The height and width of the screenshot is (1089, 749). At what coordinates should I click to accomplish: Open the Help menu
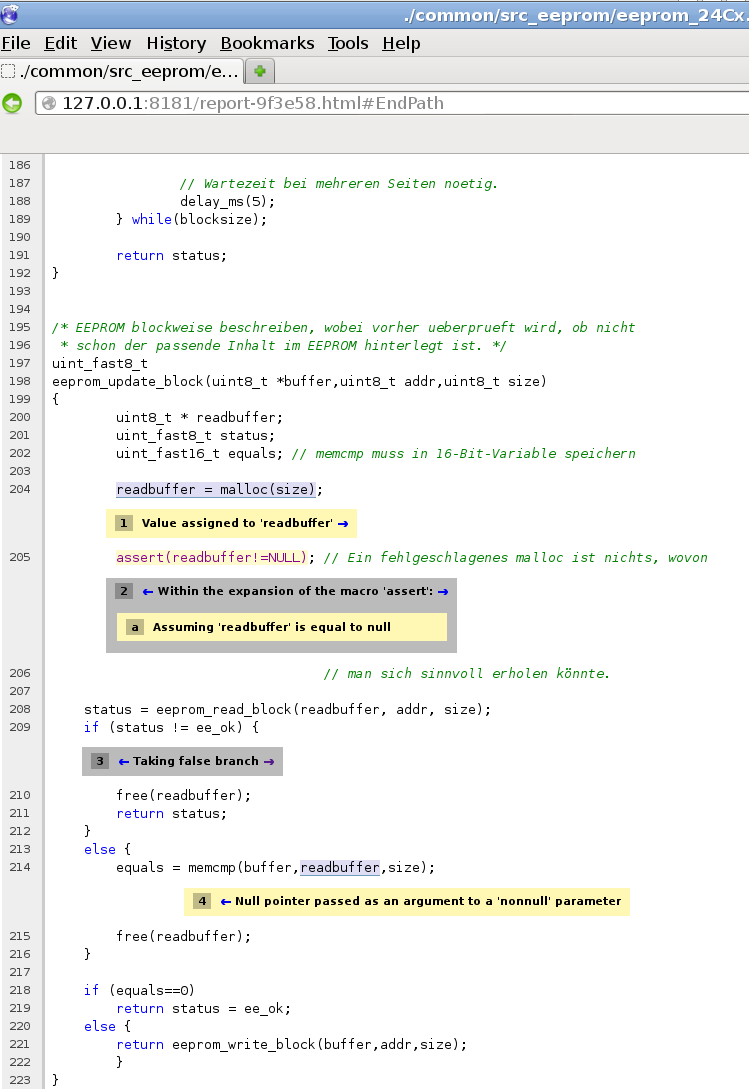point(401,43)
